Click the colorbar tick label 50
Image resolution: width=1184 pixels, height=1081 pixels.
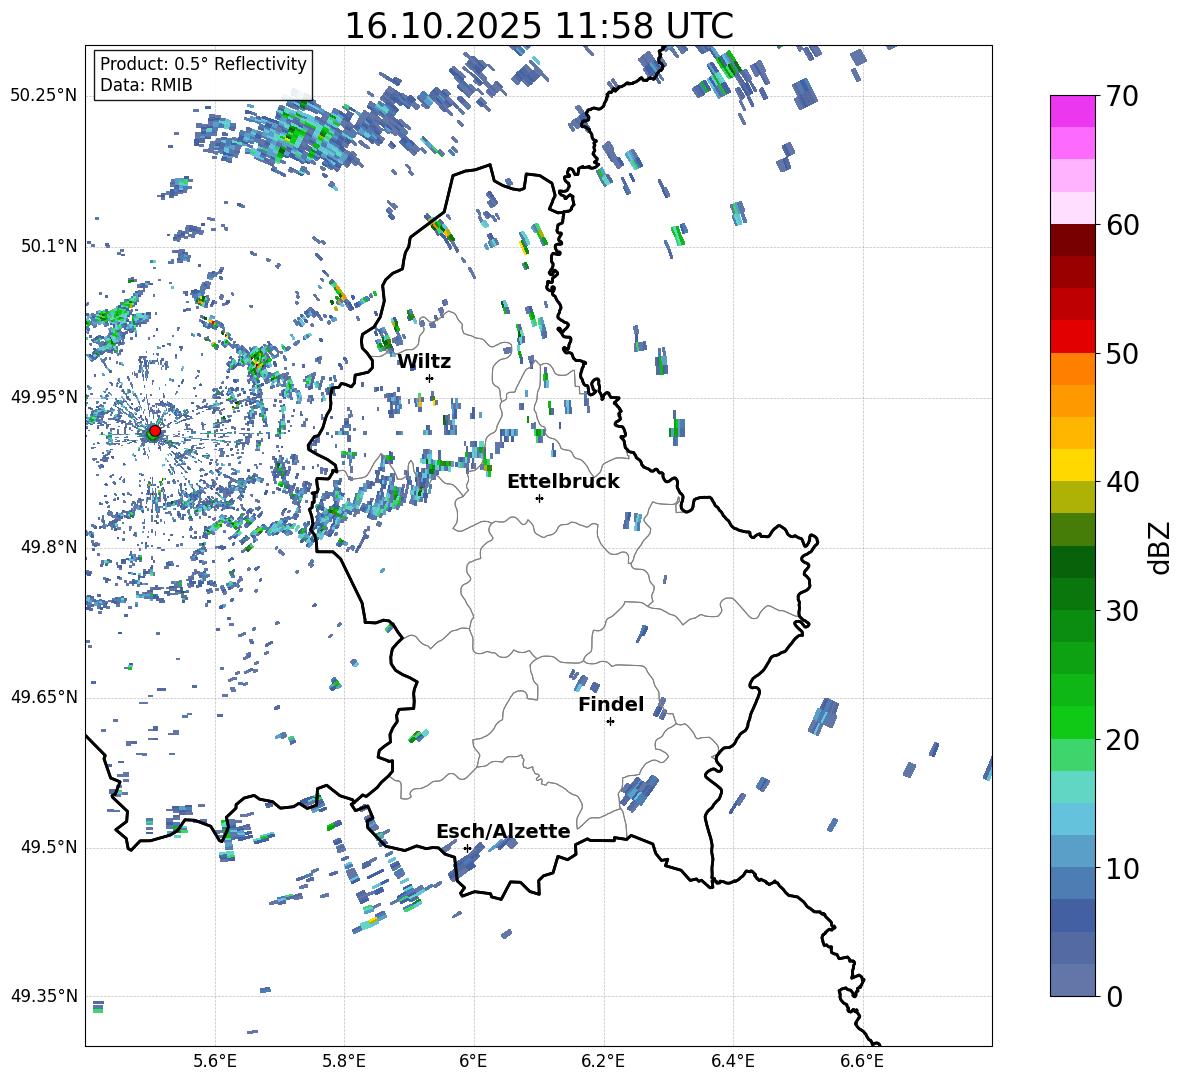pyautogui.click(x=1122, y=354)
